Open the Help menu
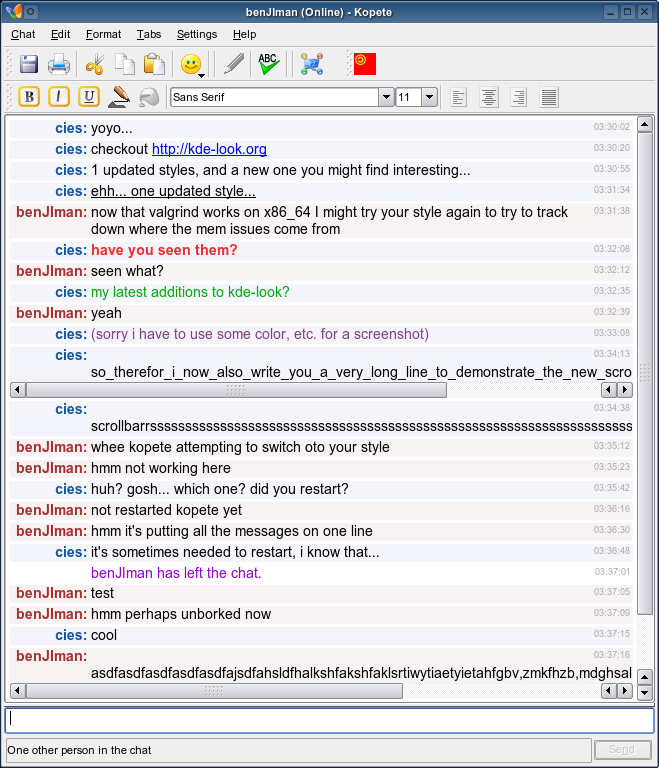Screen dimensions: 659x768 pyautogui.click(x=244, y=34)
